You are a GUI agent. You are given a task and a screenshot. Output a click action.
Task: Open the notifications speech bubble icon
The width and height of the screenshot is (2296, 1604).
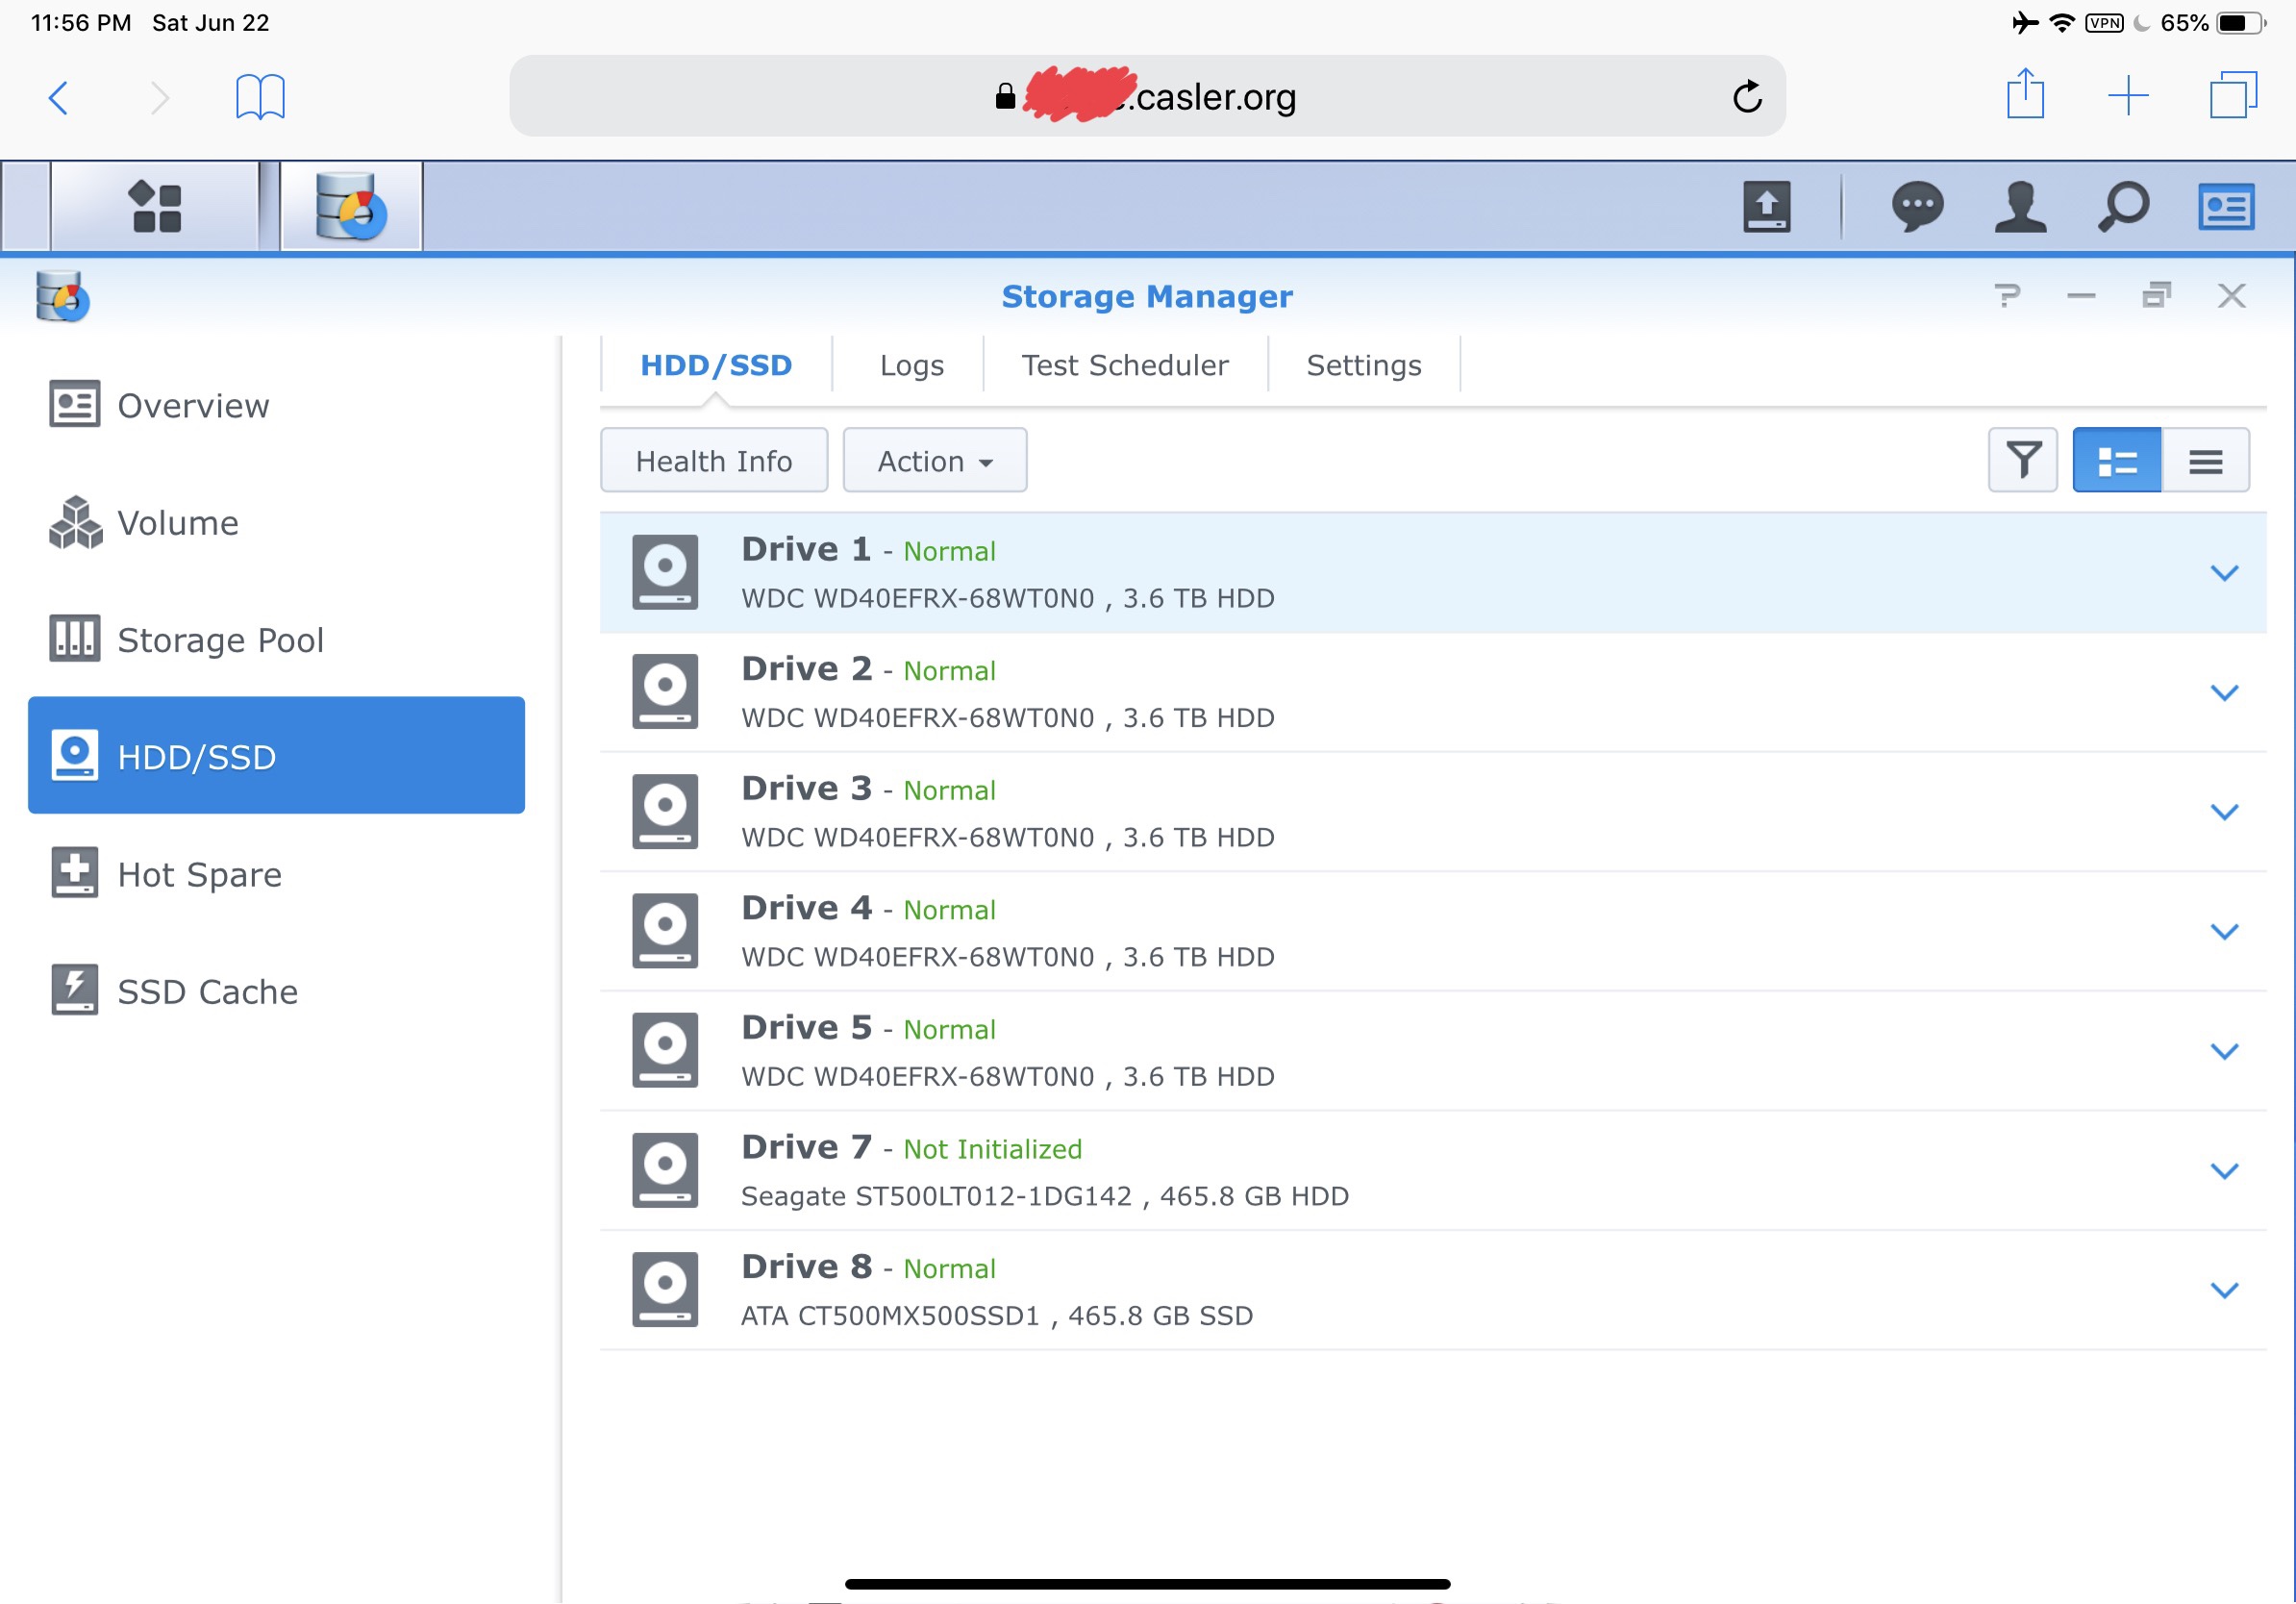[1917, 207]
